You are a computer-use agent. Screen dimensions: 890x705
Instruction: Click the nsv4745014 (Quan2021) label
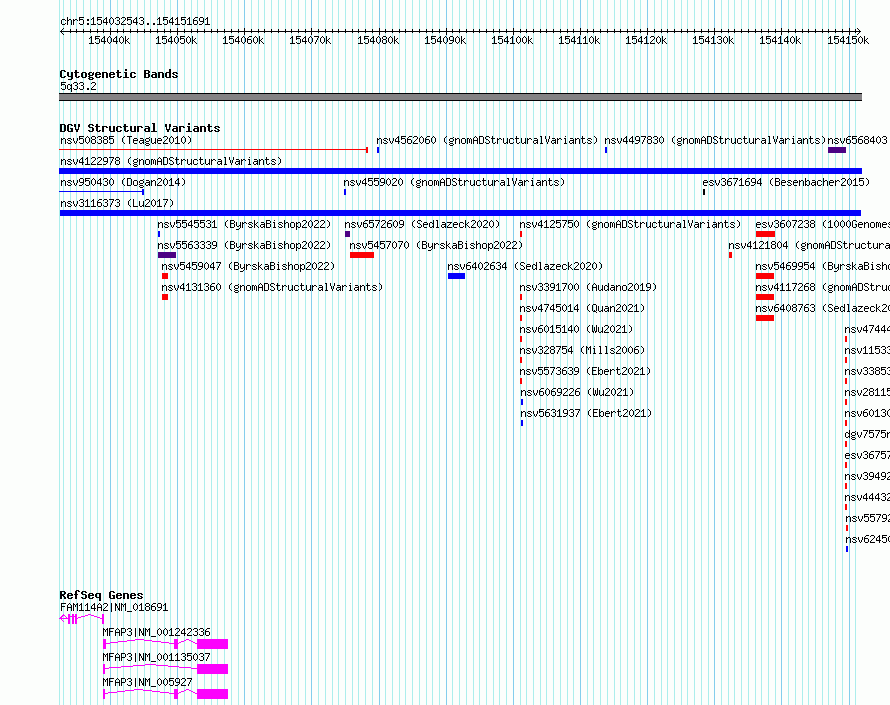click(x=582, y=308)
